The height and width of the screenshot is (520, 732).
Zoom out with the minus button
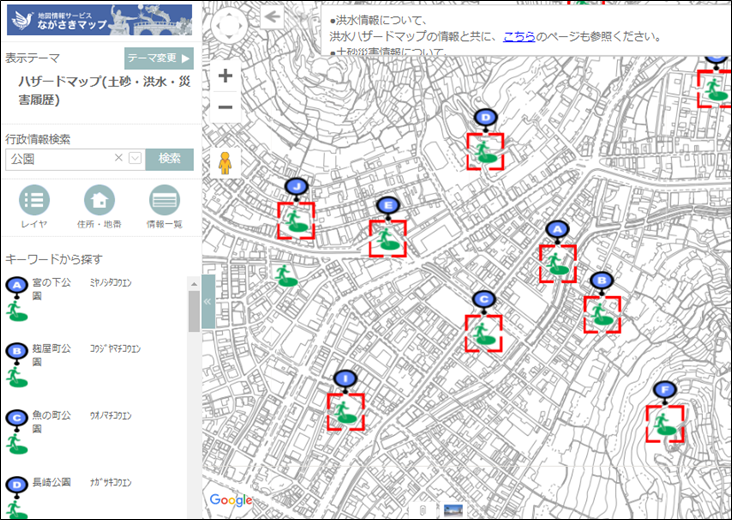226,107
